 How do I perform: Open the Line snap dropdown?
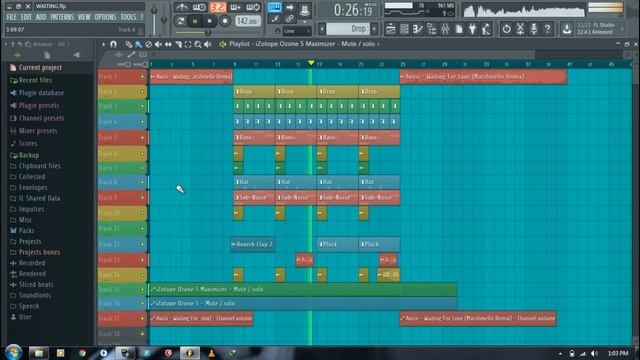tap(297, 31)
